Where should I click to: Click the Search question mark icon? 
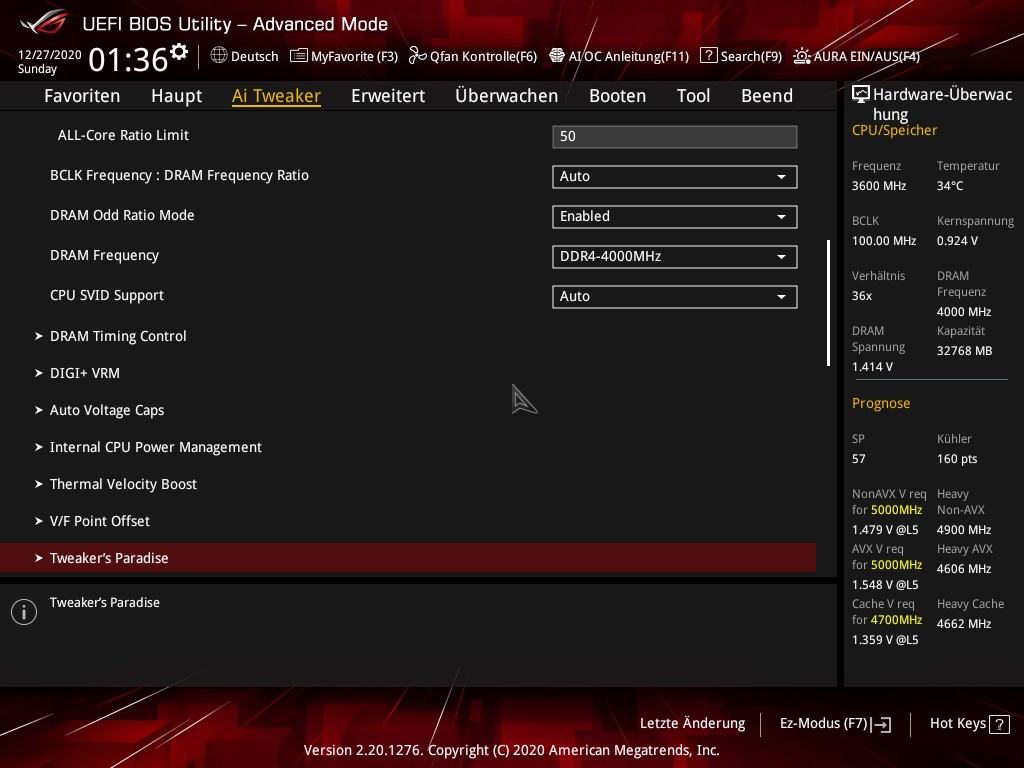[x=709, y=56]
